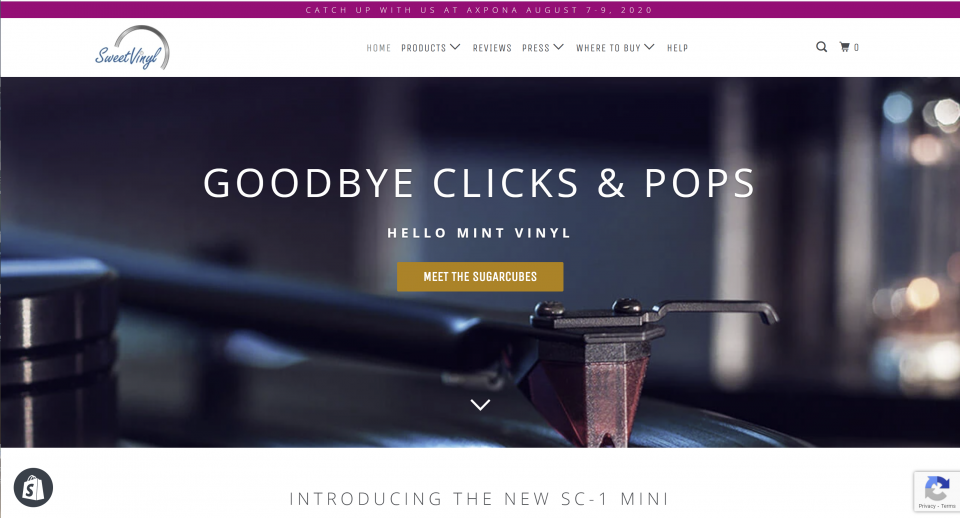Screen dimensions: 960x518
Task: Expand the Where To Buy chevron
Action: pyautogui.click(x=650, y=47)
